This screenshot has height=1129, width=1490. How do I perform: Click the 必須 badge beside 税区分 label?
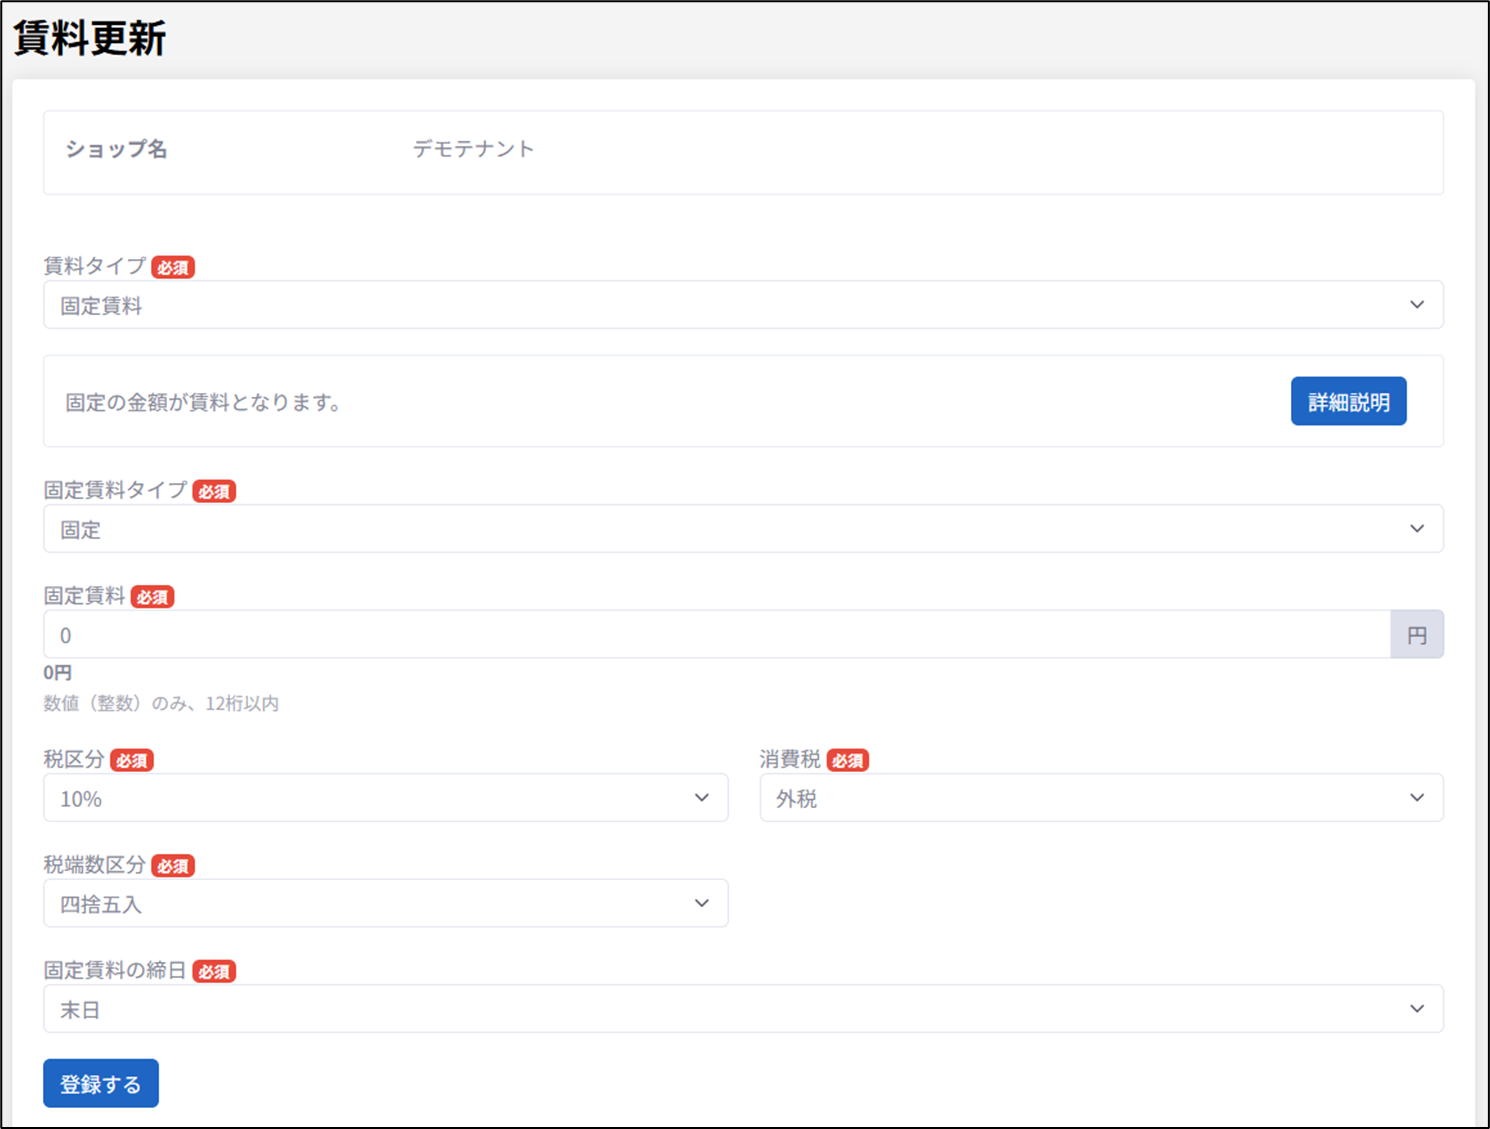click(x=131, y=761)
